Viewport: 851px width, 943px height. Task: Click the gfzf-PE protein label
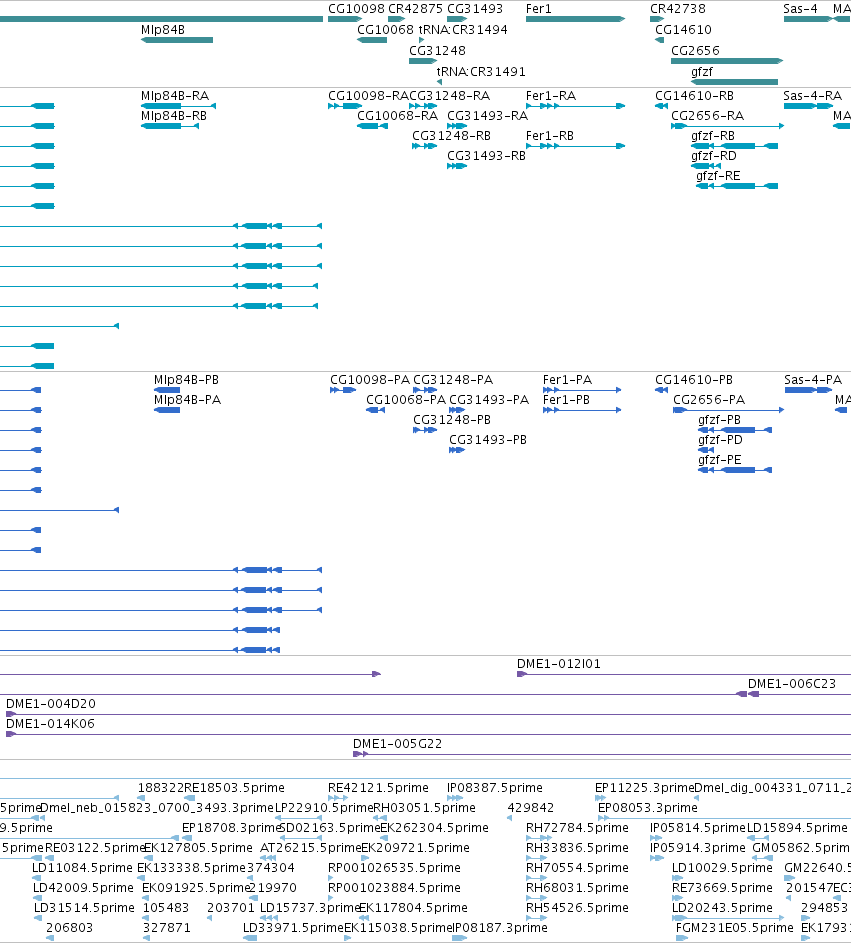pyautogui.click(x=720, y=460)
